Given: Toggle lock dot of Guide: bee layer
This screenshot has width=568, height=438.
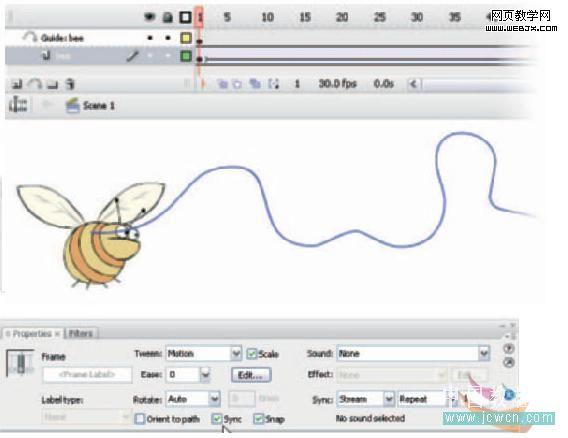Looking at the screenshot, I should pyautogui.click(x=167, y=38).
